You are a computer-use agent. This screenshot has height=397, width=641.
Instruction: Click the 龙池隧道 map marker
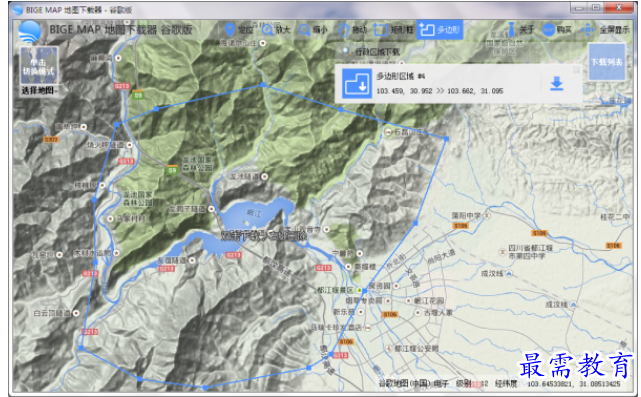264,177
